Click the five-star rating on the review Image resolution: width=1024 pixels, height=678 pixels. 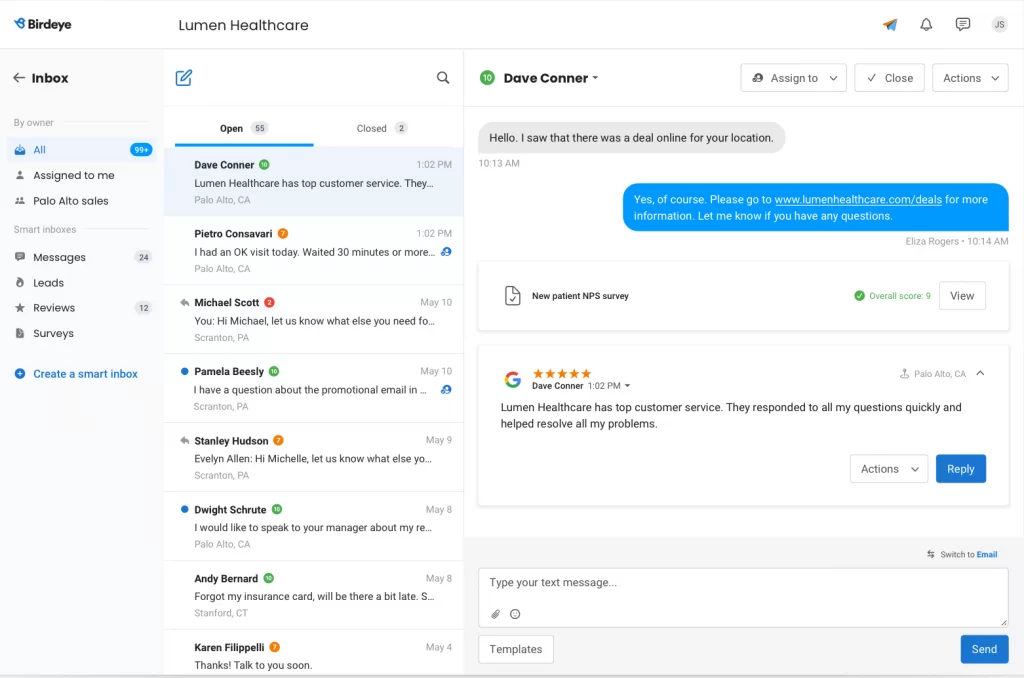point(562,374)
